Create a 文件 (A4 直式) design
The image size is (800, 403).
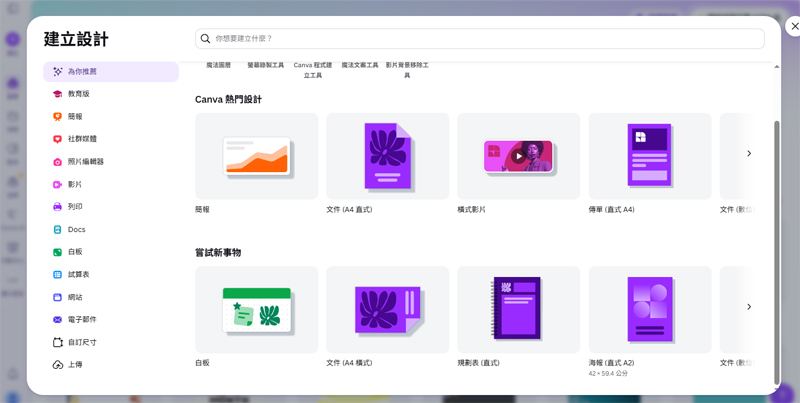pyautogui.click(x=388, y=156)
